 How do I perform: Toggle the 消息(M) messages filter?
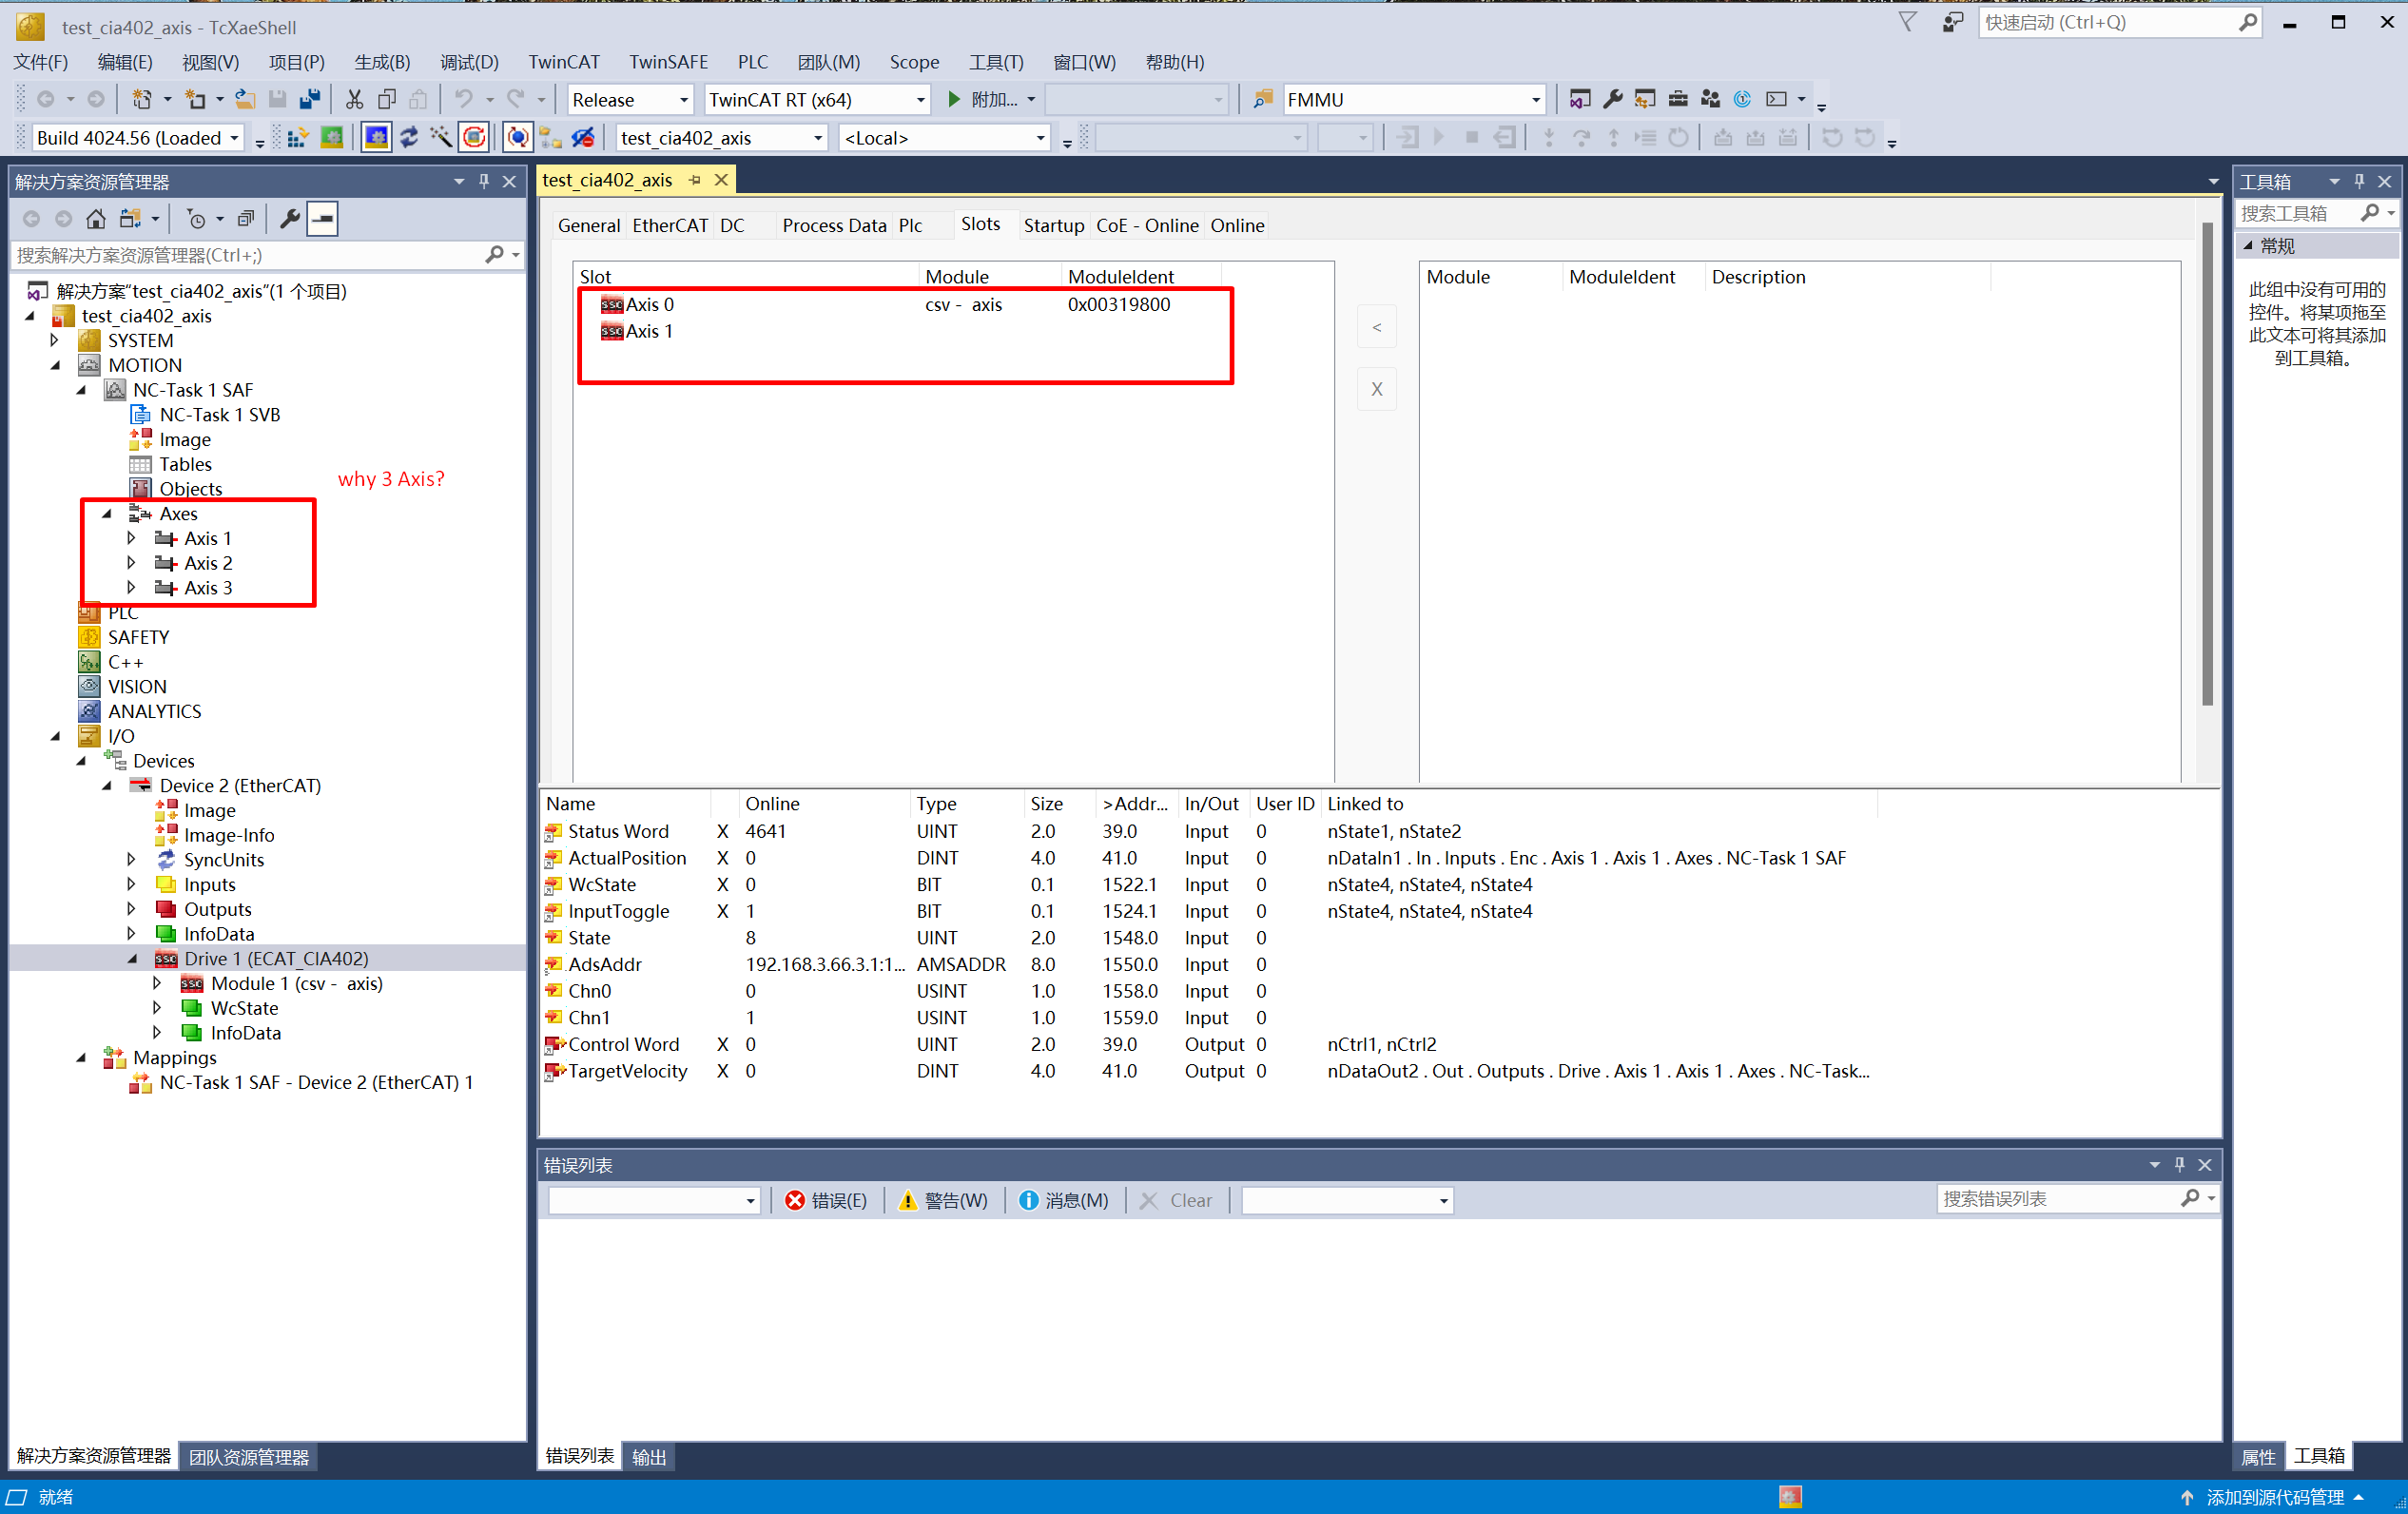tap(1063, 1200)
